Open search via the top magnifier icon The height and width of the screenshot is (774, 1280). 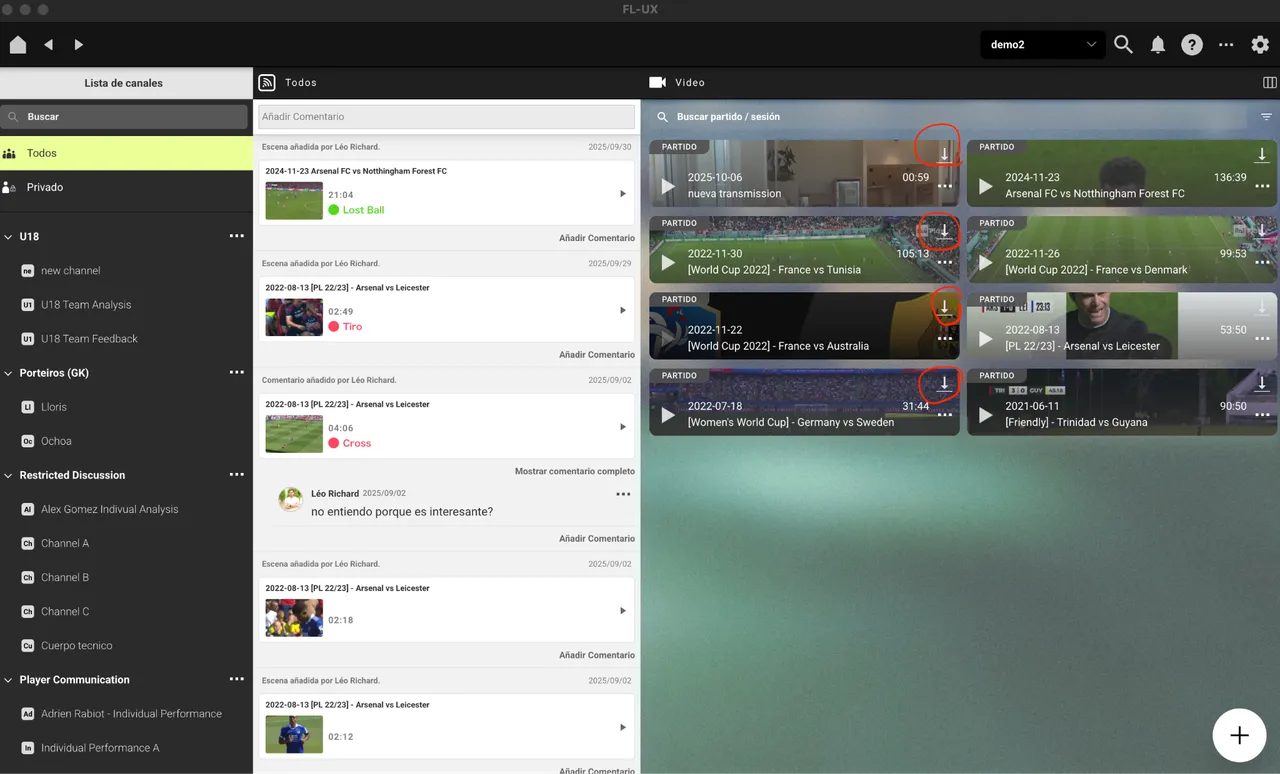(1123, 45)
